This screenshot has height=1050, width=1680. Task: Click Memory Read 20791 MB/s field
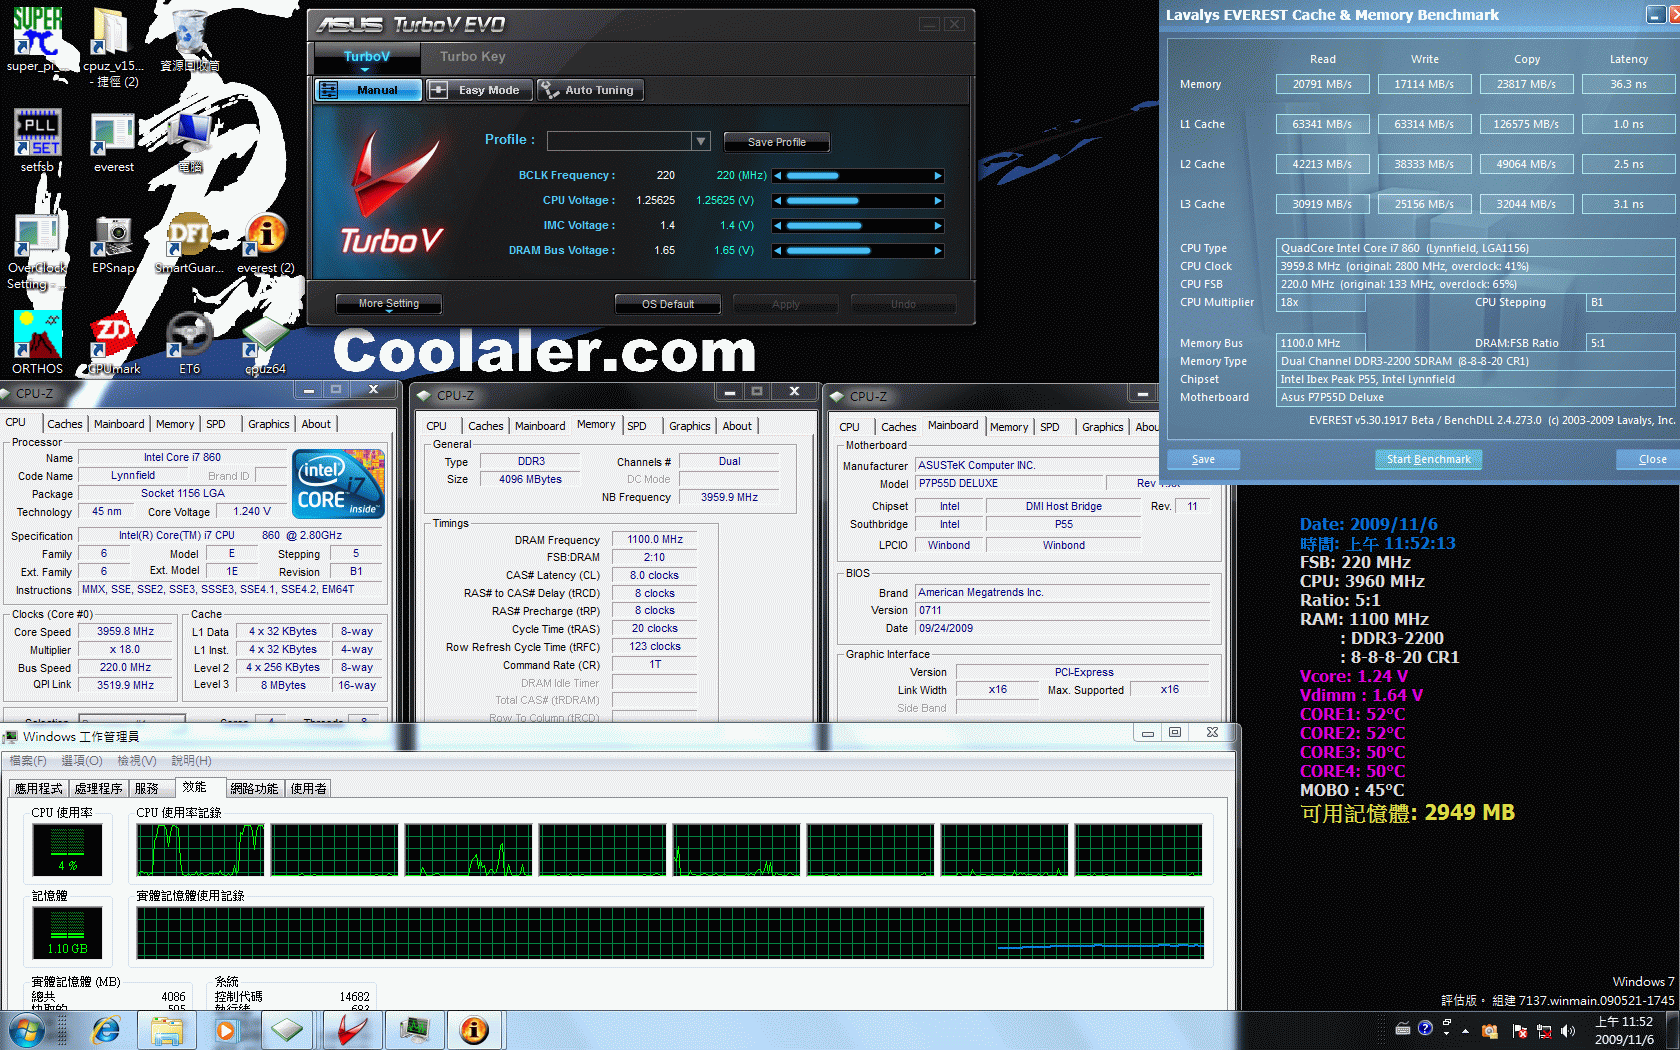(1322, 84)
